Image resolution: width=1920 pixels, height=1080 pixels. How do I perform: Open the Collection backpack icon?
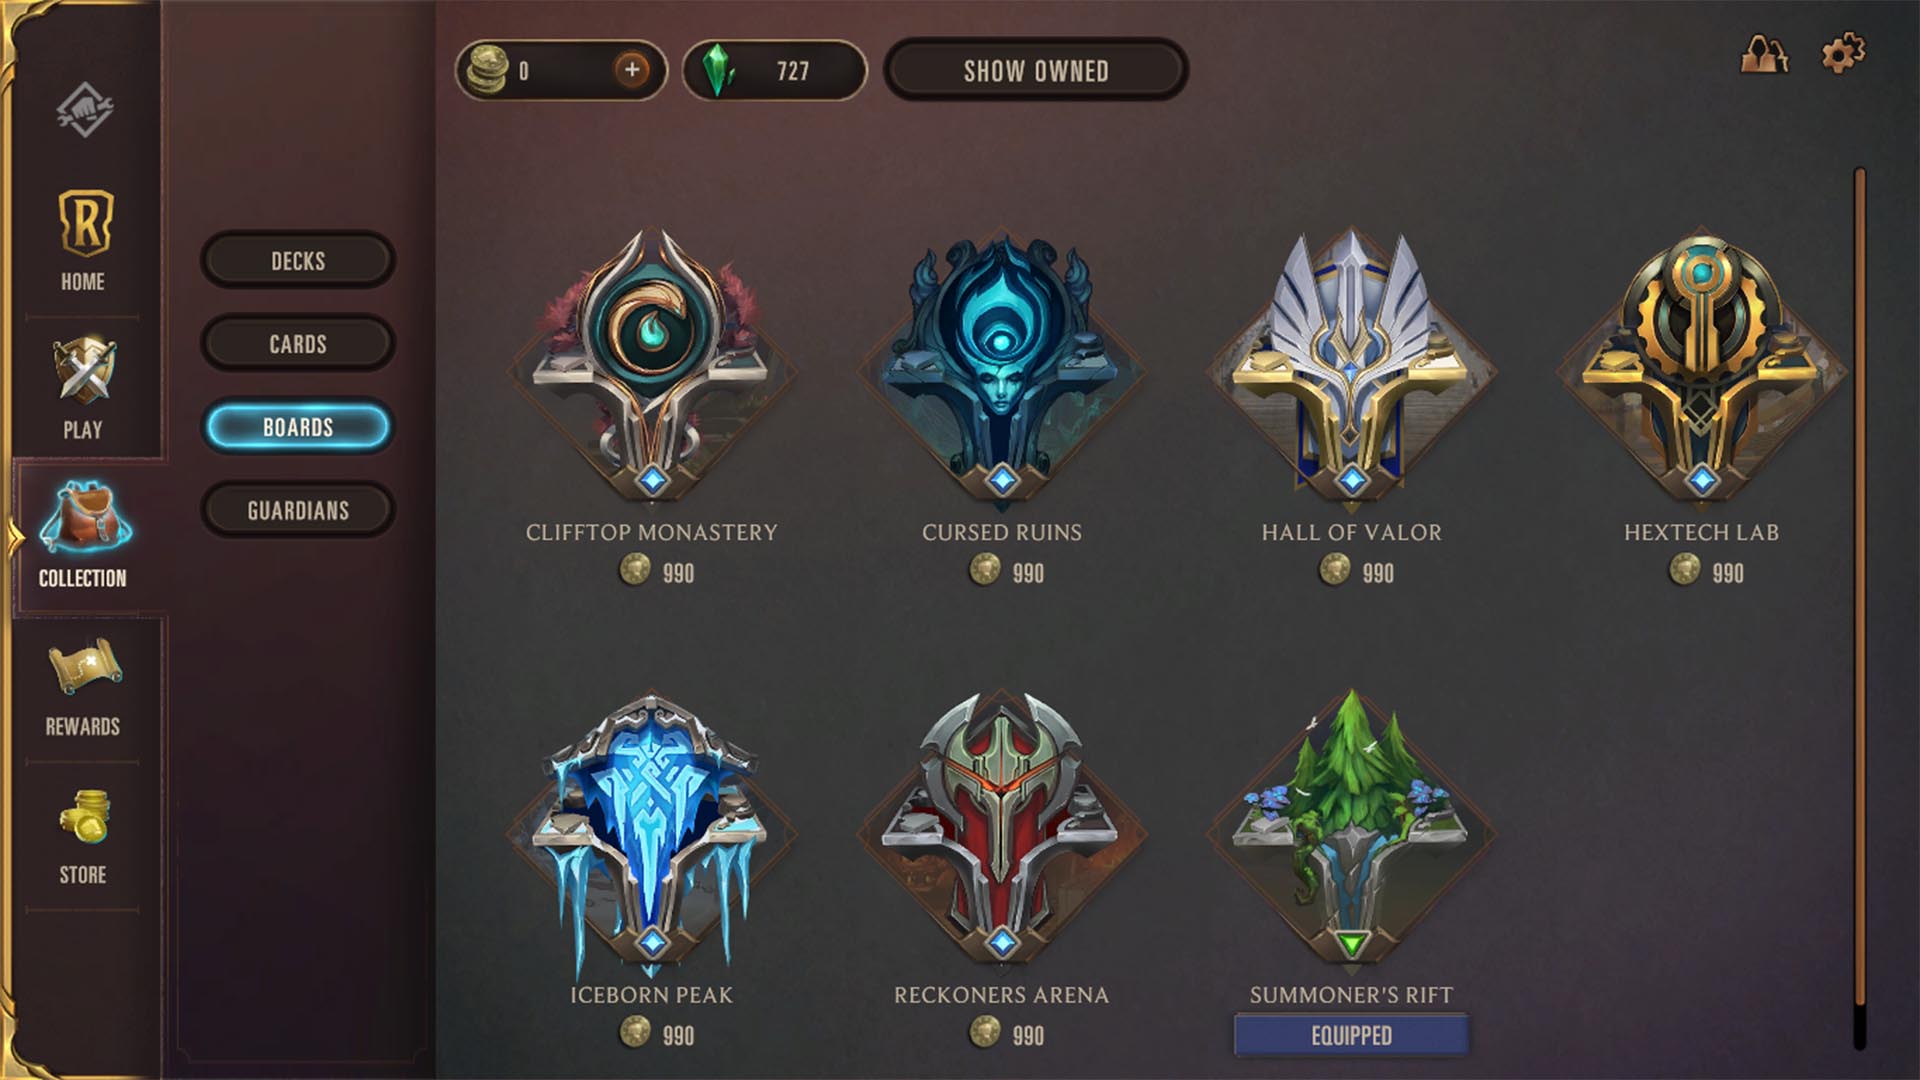(84, 517)
